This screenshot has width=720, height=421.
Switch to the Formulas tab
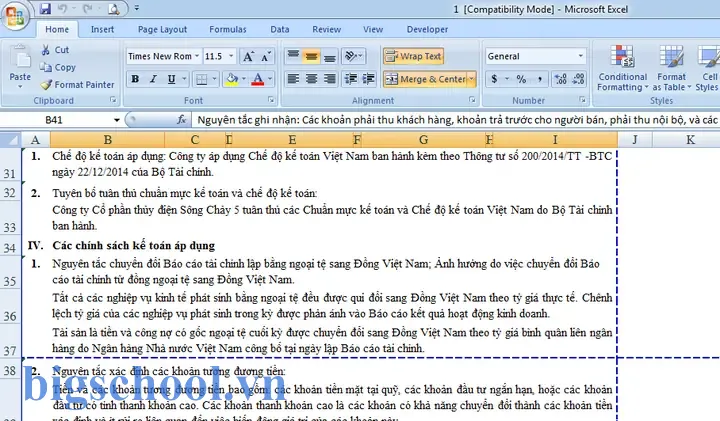click(228, 29)
